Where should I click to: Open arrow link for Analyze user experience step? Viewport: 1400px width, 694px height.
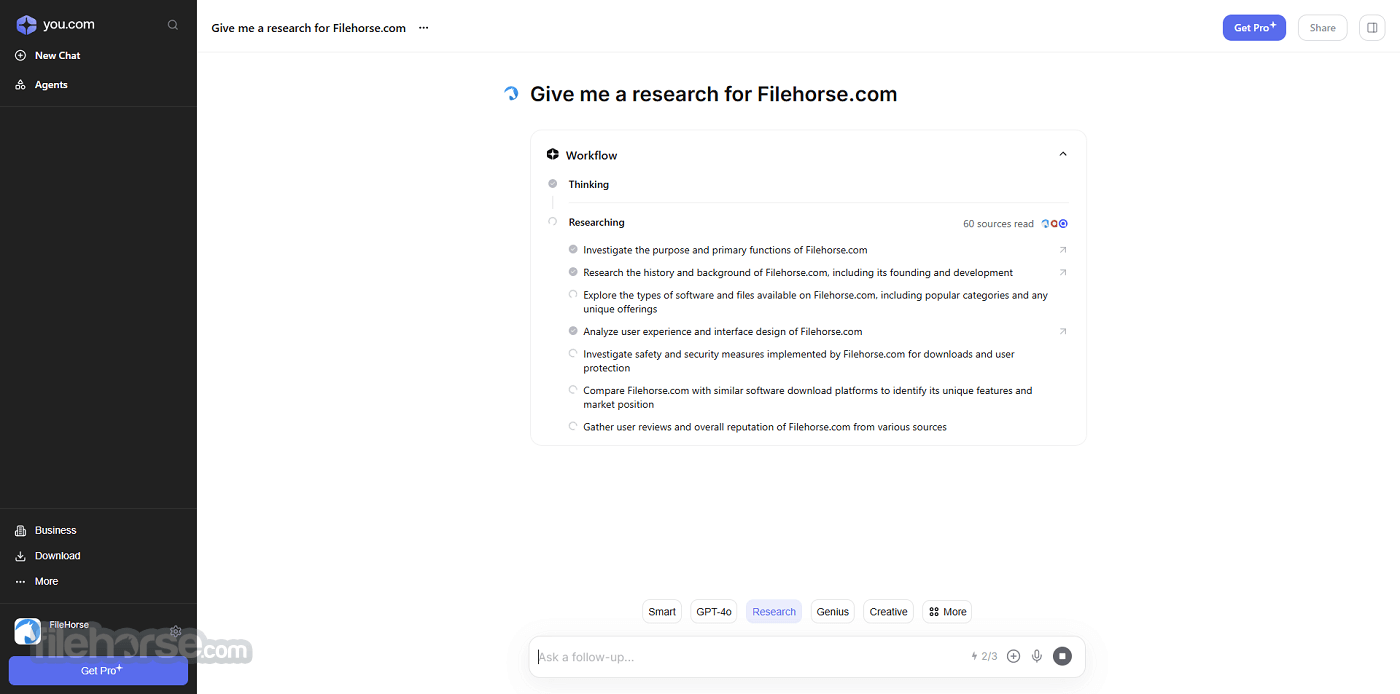click(x=1063, y=331)
